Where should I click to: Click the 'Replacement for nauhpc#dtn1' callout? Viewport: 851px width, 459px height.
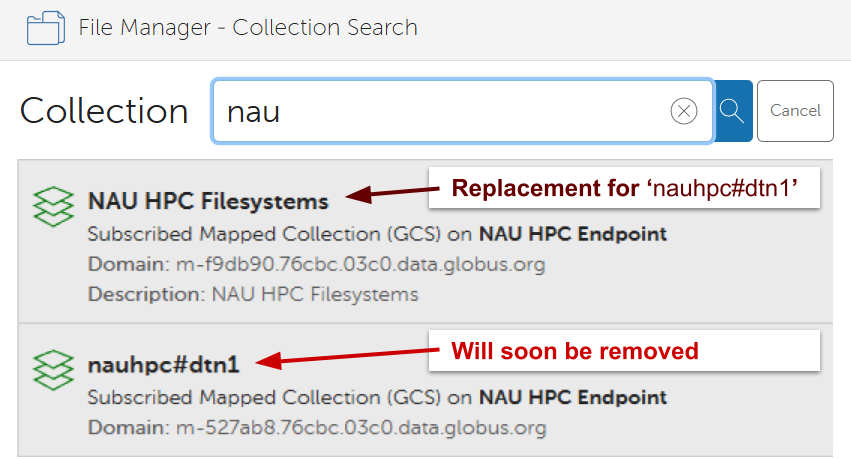pyautogui.click(x=624, y=187)
